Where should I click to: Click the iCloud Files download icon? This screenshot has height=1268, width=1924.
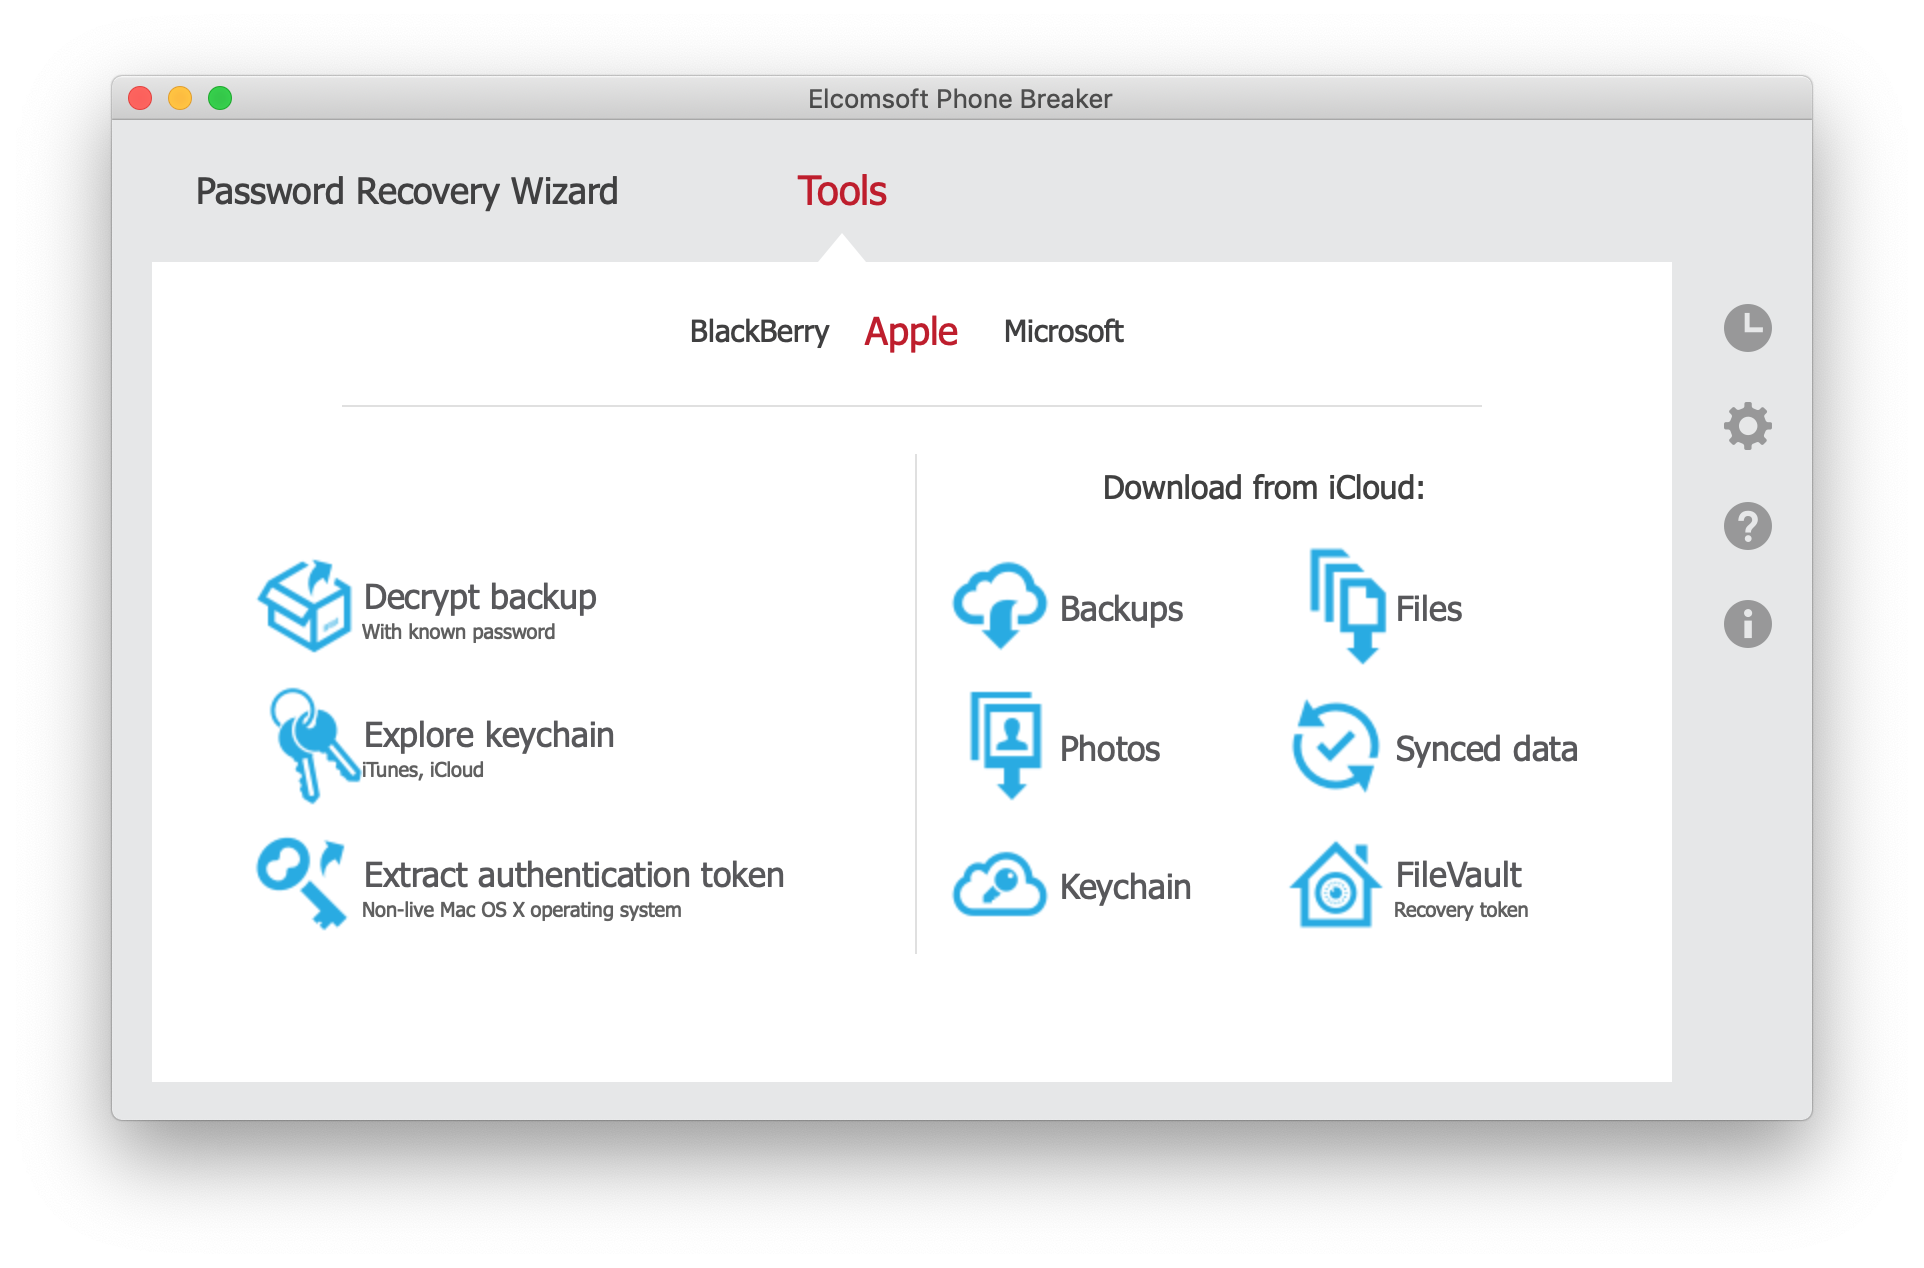click(1346, 606)
